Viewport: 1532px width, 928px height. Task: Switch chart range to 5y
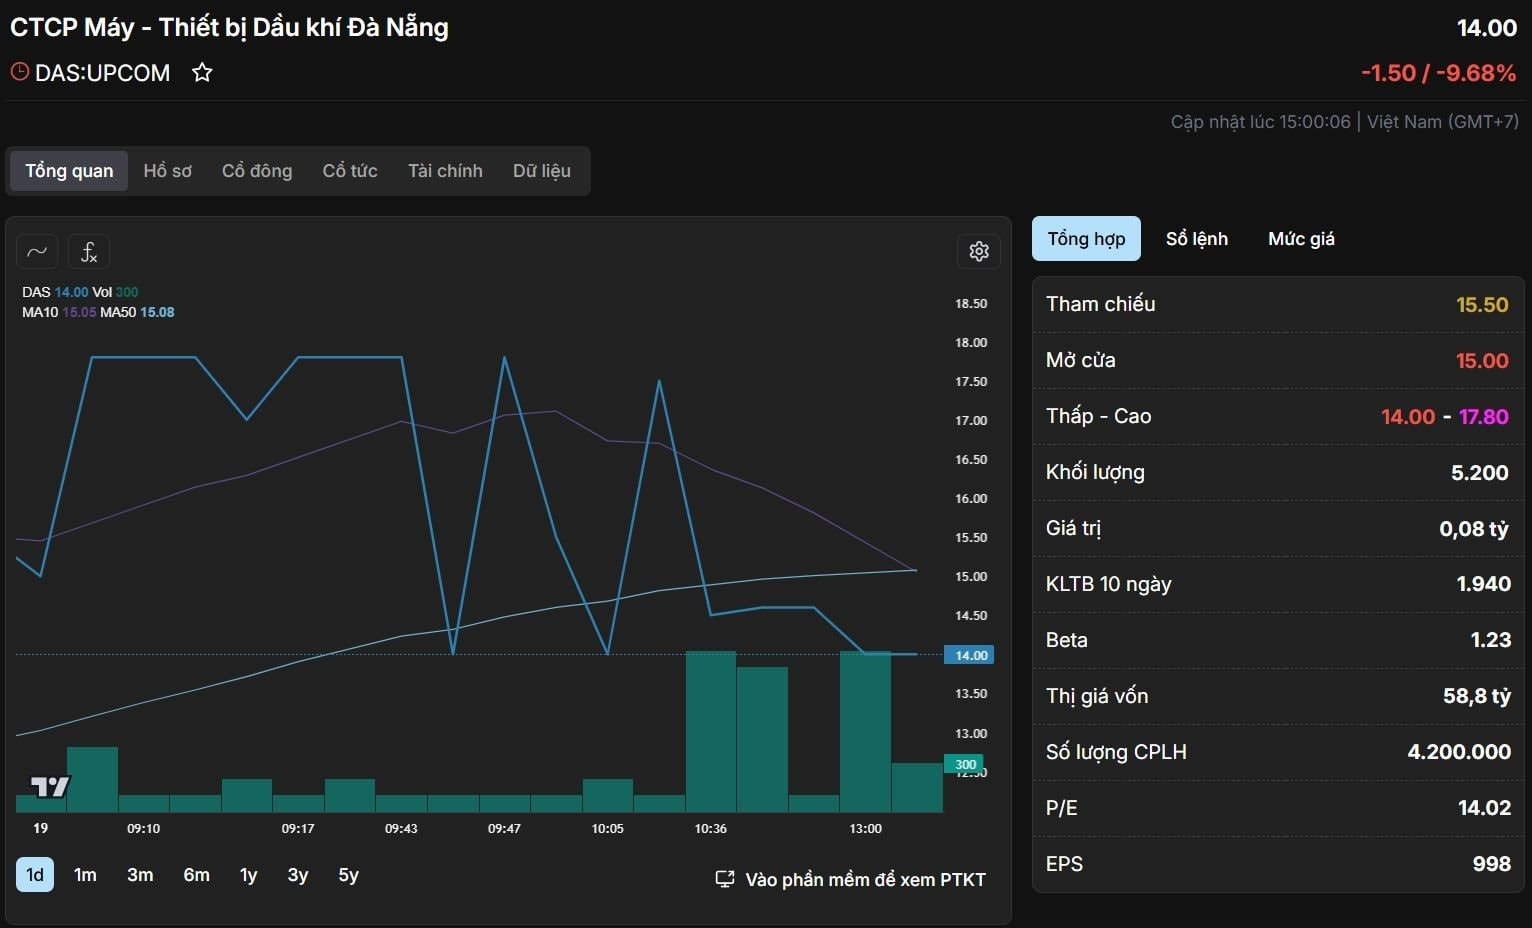tap(348, 875)
